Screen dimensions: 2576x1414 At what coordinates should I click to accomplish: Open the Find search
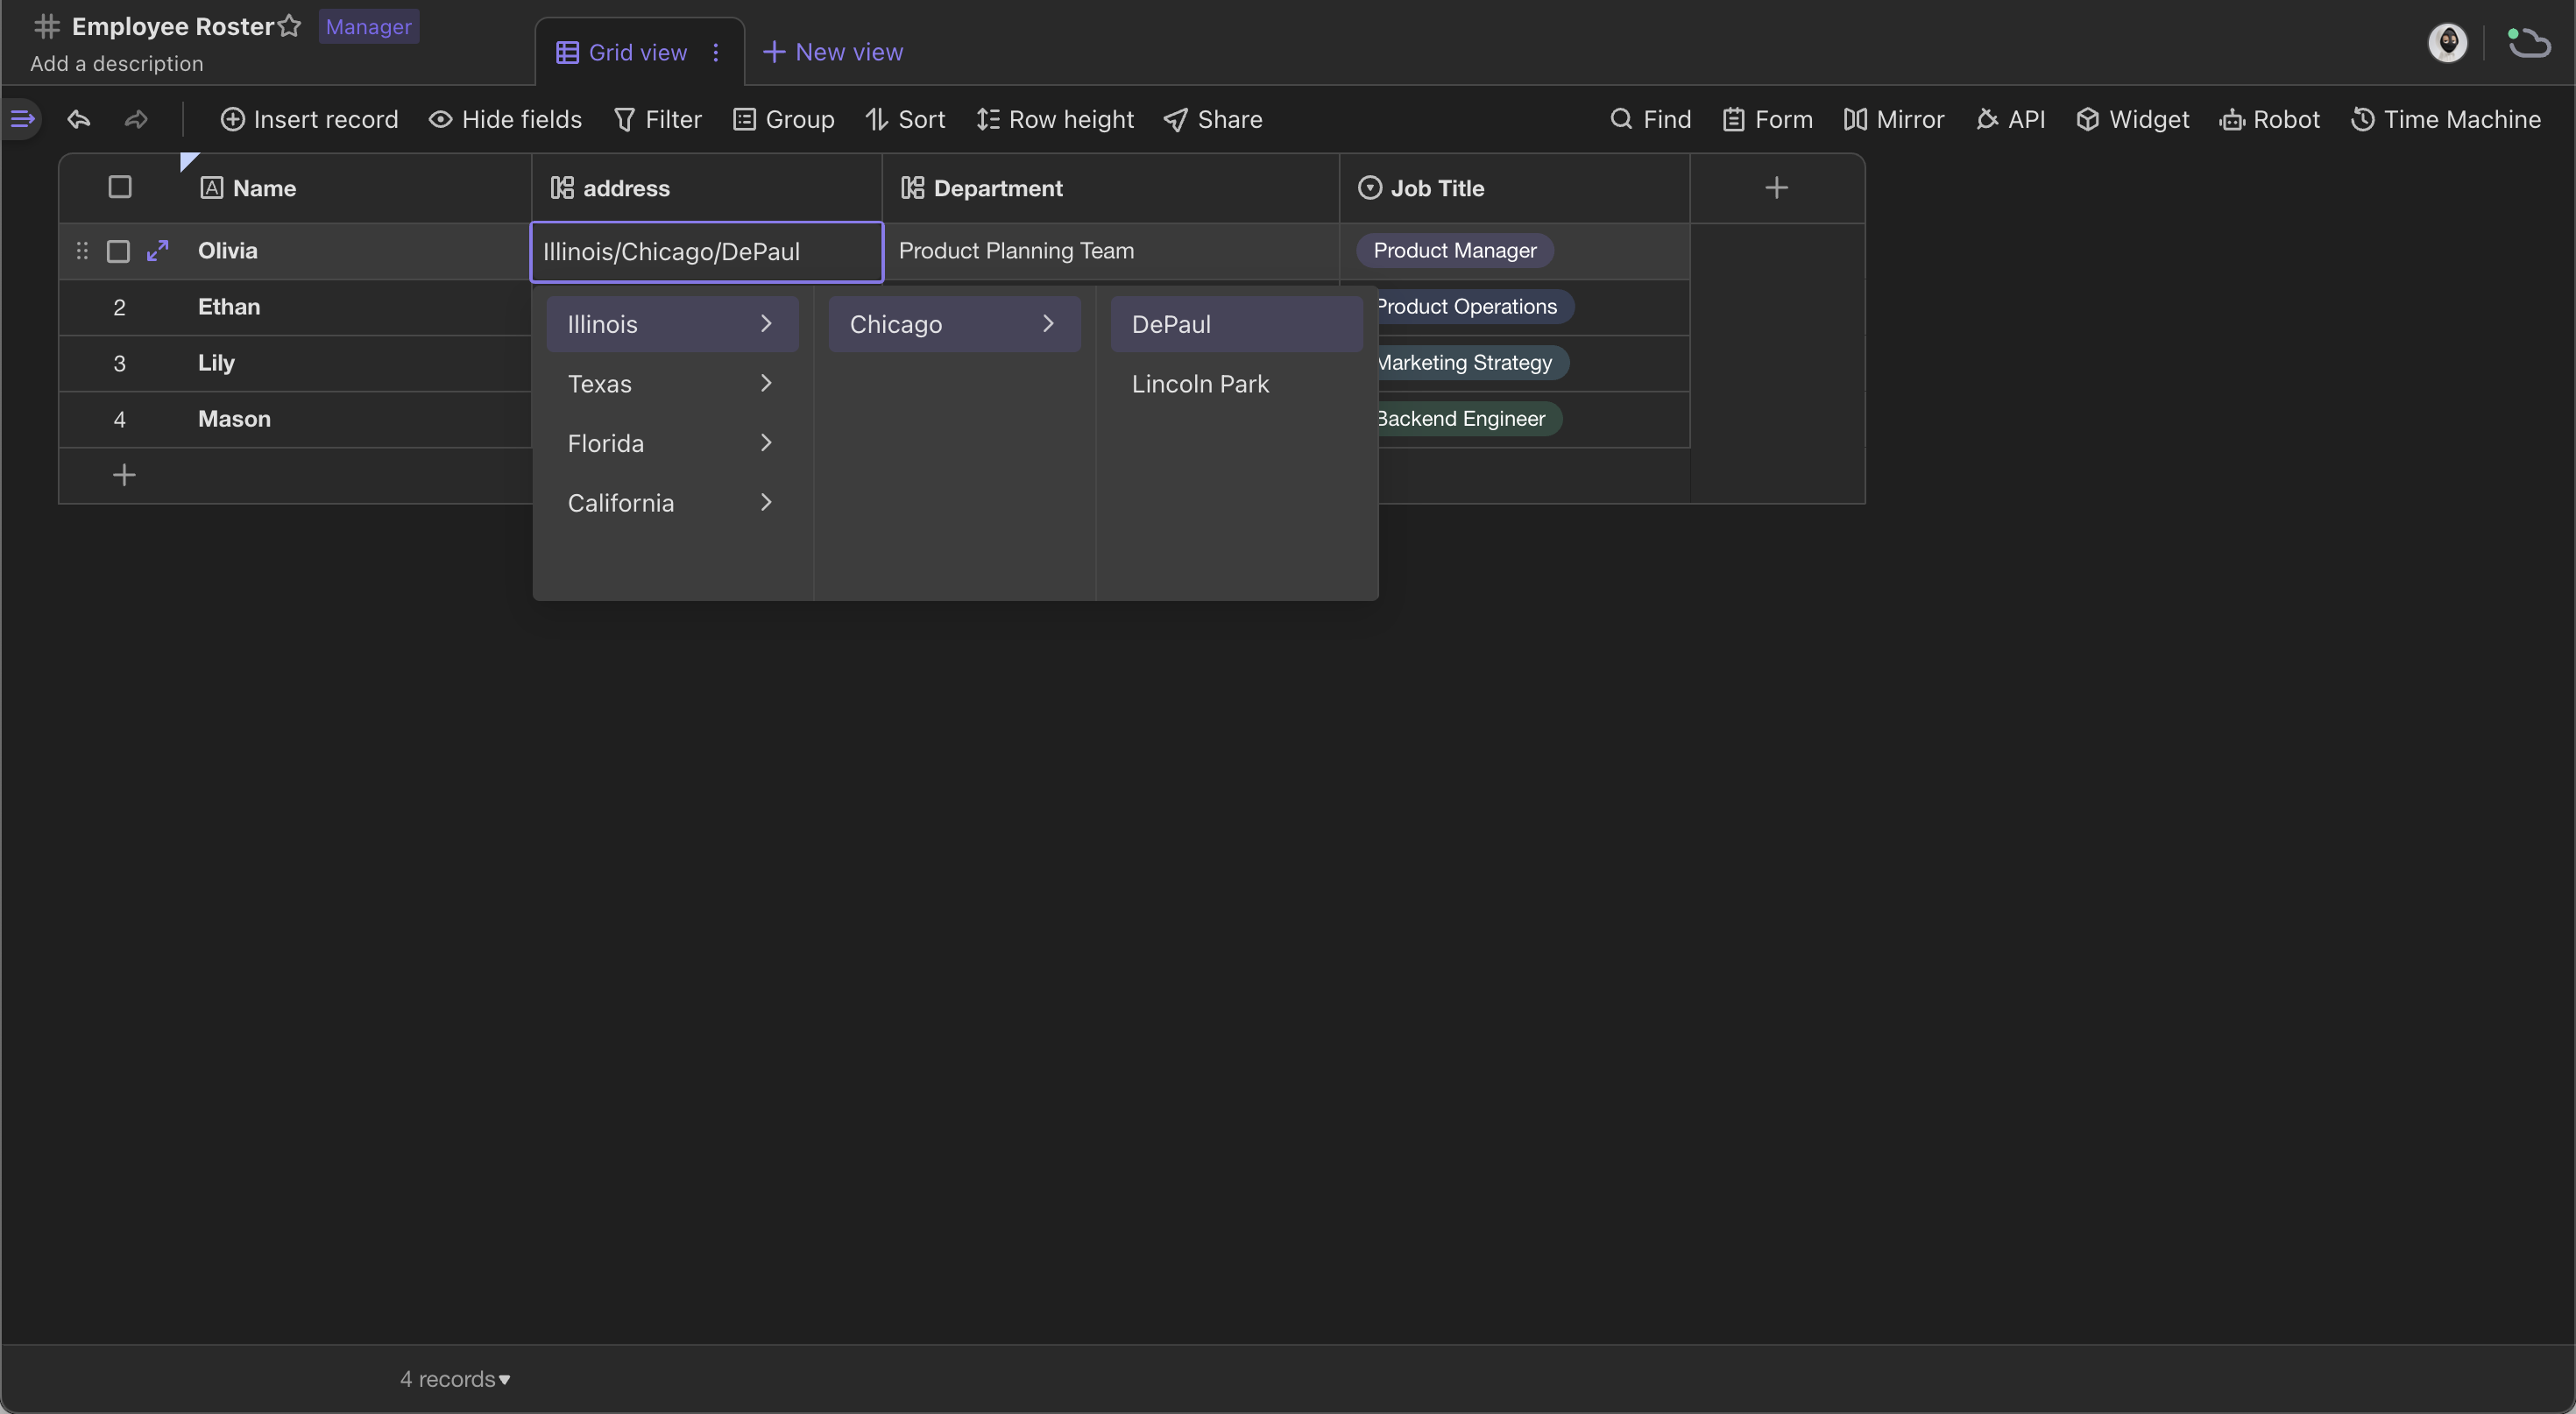click(1650, 120)
